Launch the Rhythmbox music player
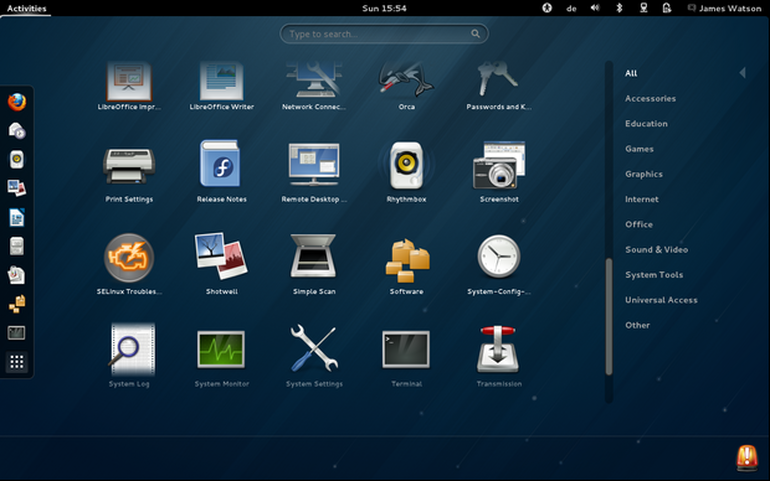This screenshot has width=770, height=481. coord(406,171)
